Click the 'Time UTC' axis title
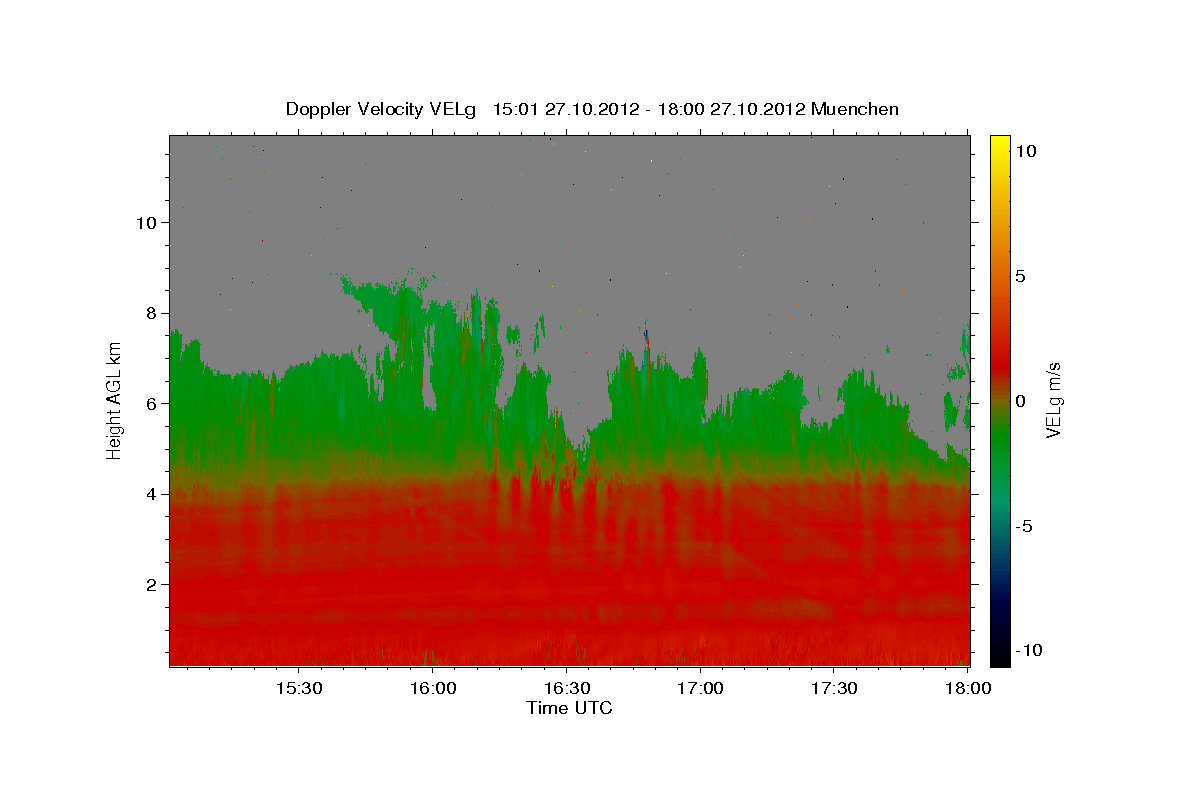 (x=569, y=709)
